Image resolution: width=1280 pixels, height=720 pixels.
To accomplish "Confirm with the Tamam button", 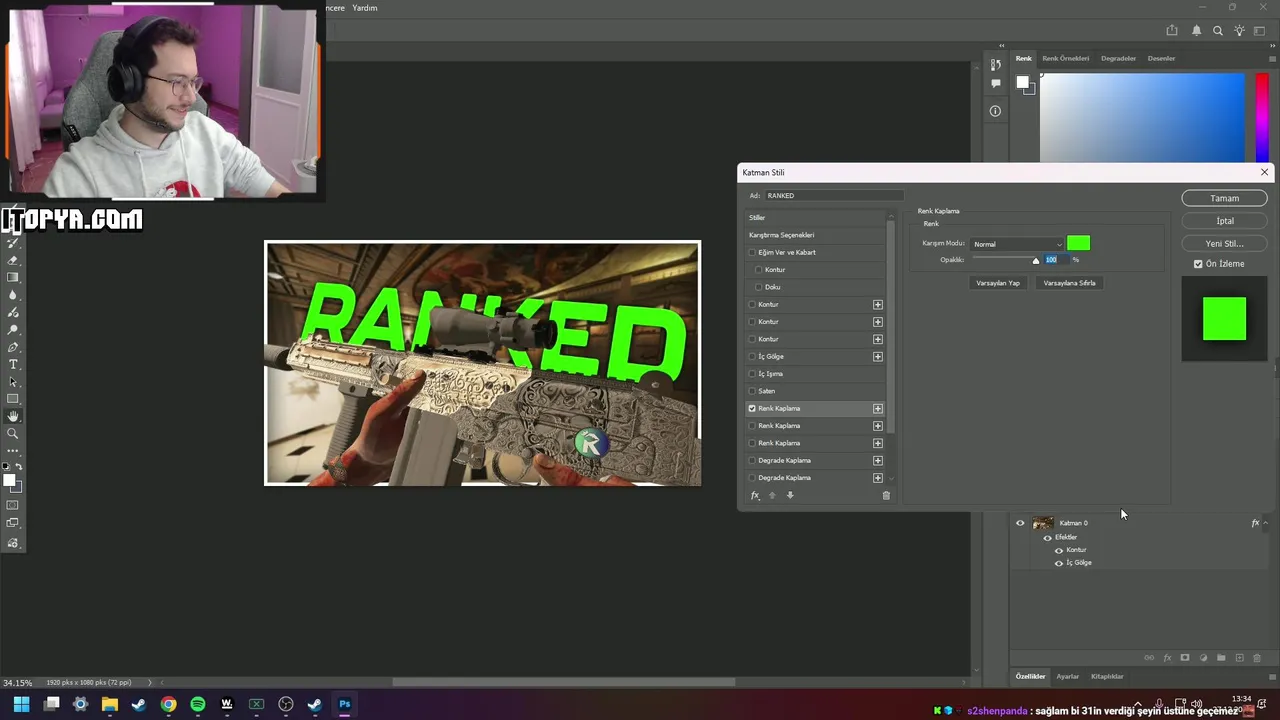I will point(1224,198).
